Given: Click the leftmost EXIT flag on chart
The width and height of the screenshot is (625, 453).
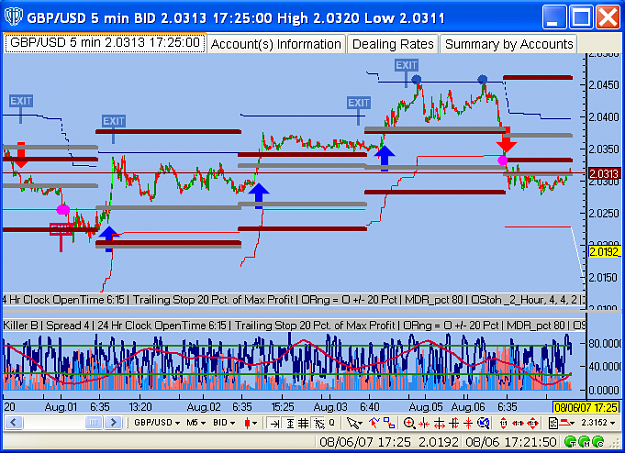Looking at the screenshot, I should click(21, 101).
